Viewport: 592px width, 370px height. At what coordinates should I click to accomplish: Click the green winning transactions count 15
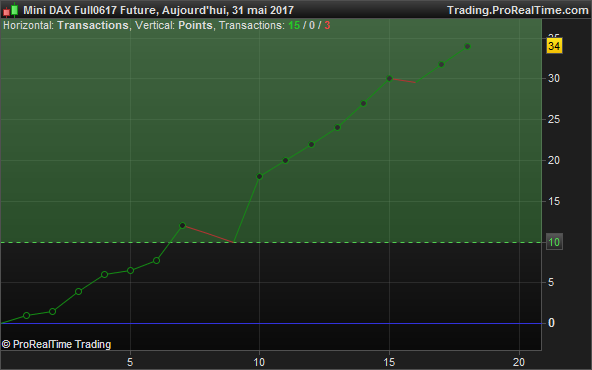point(294,25)
